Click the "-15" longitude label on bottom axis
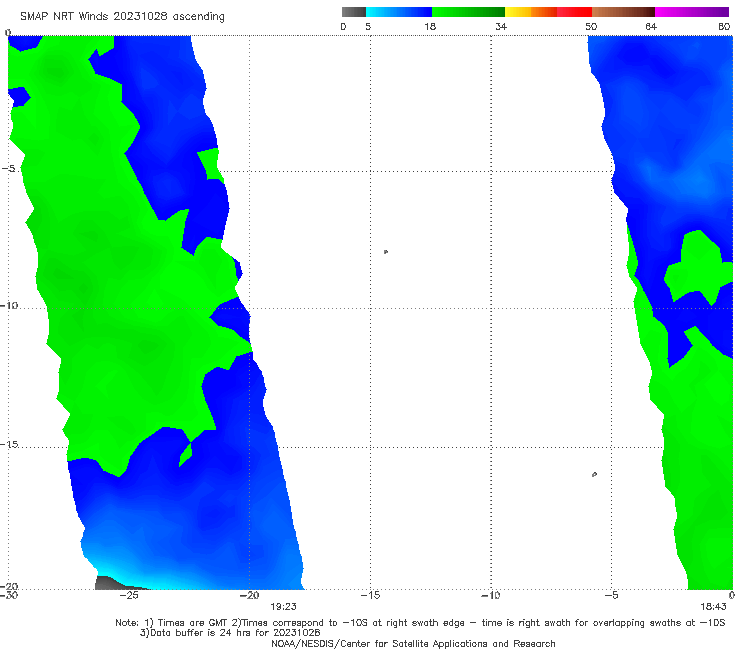Image resolution: width=740 pixels, height=650 pixels. coord(370,595)
